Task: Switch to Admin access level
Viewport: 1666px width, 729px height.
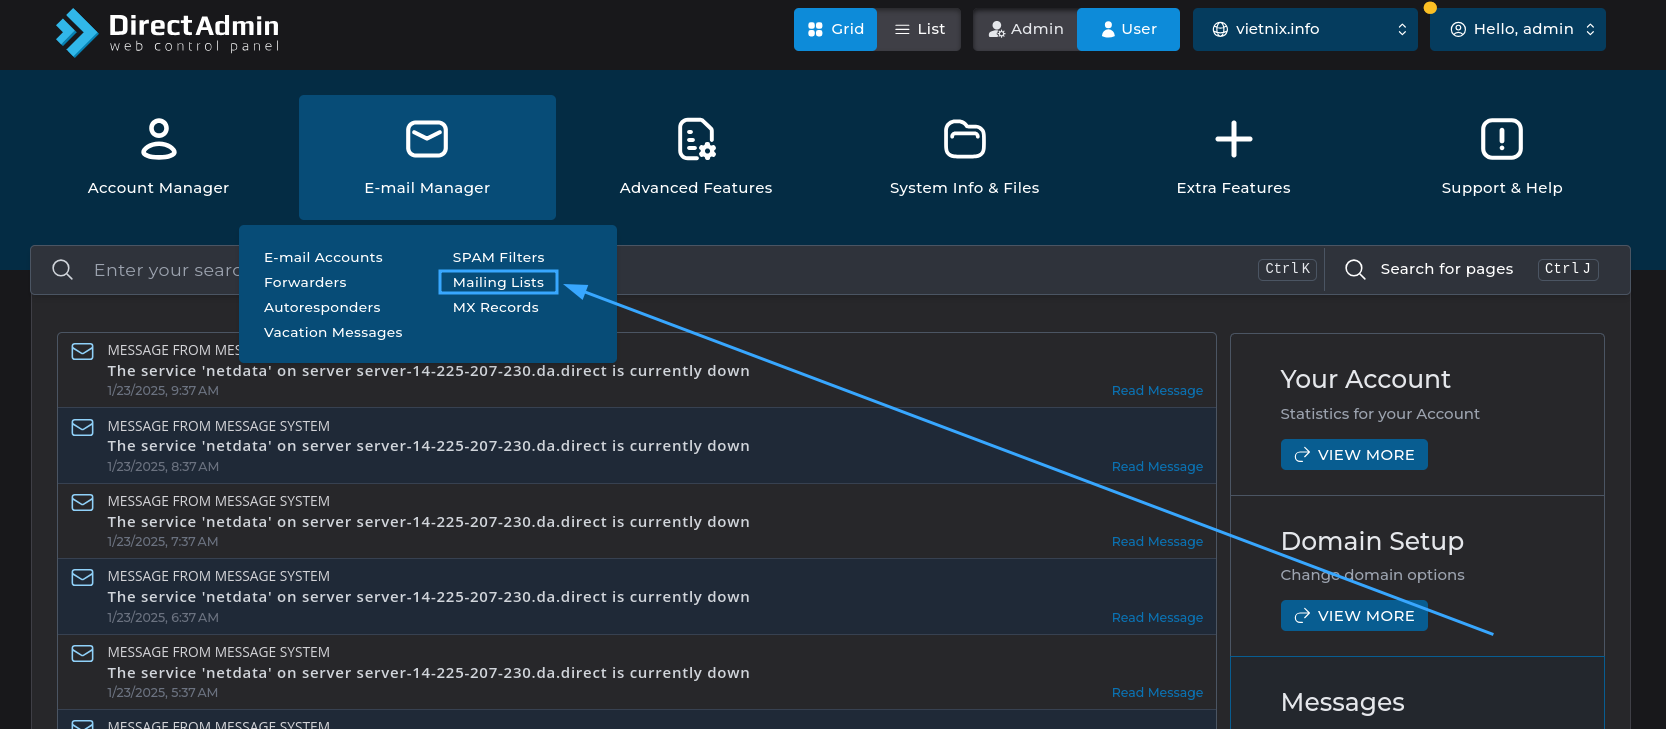Action: (1025, 29)
